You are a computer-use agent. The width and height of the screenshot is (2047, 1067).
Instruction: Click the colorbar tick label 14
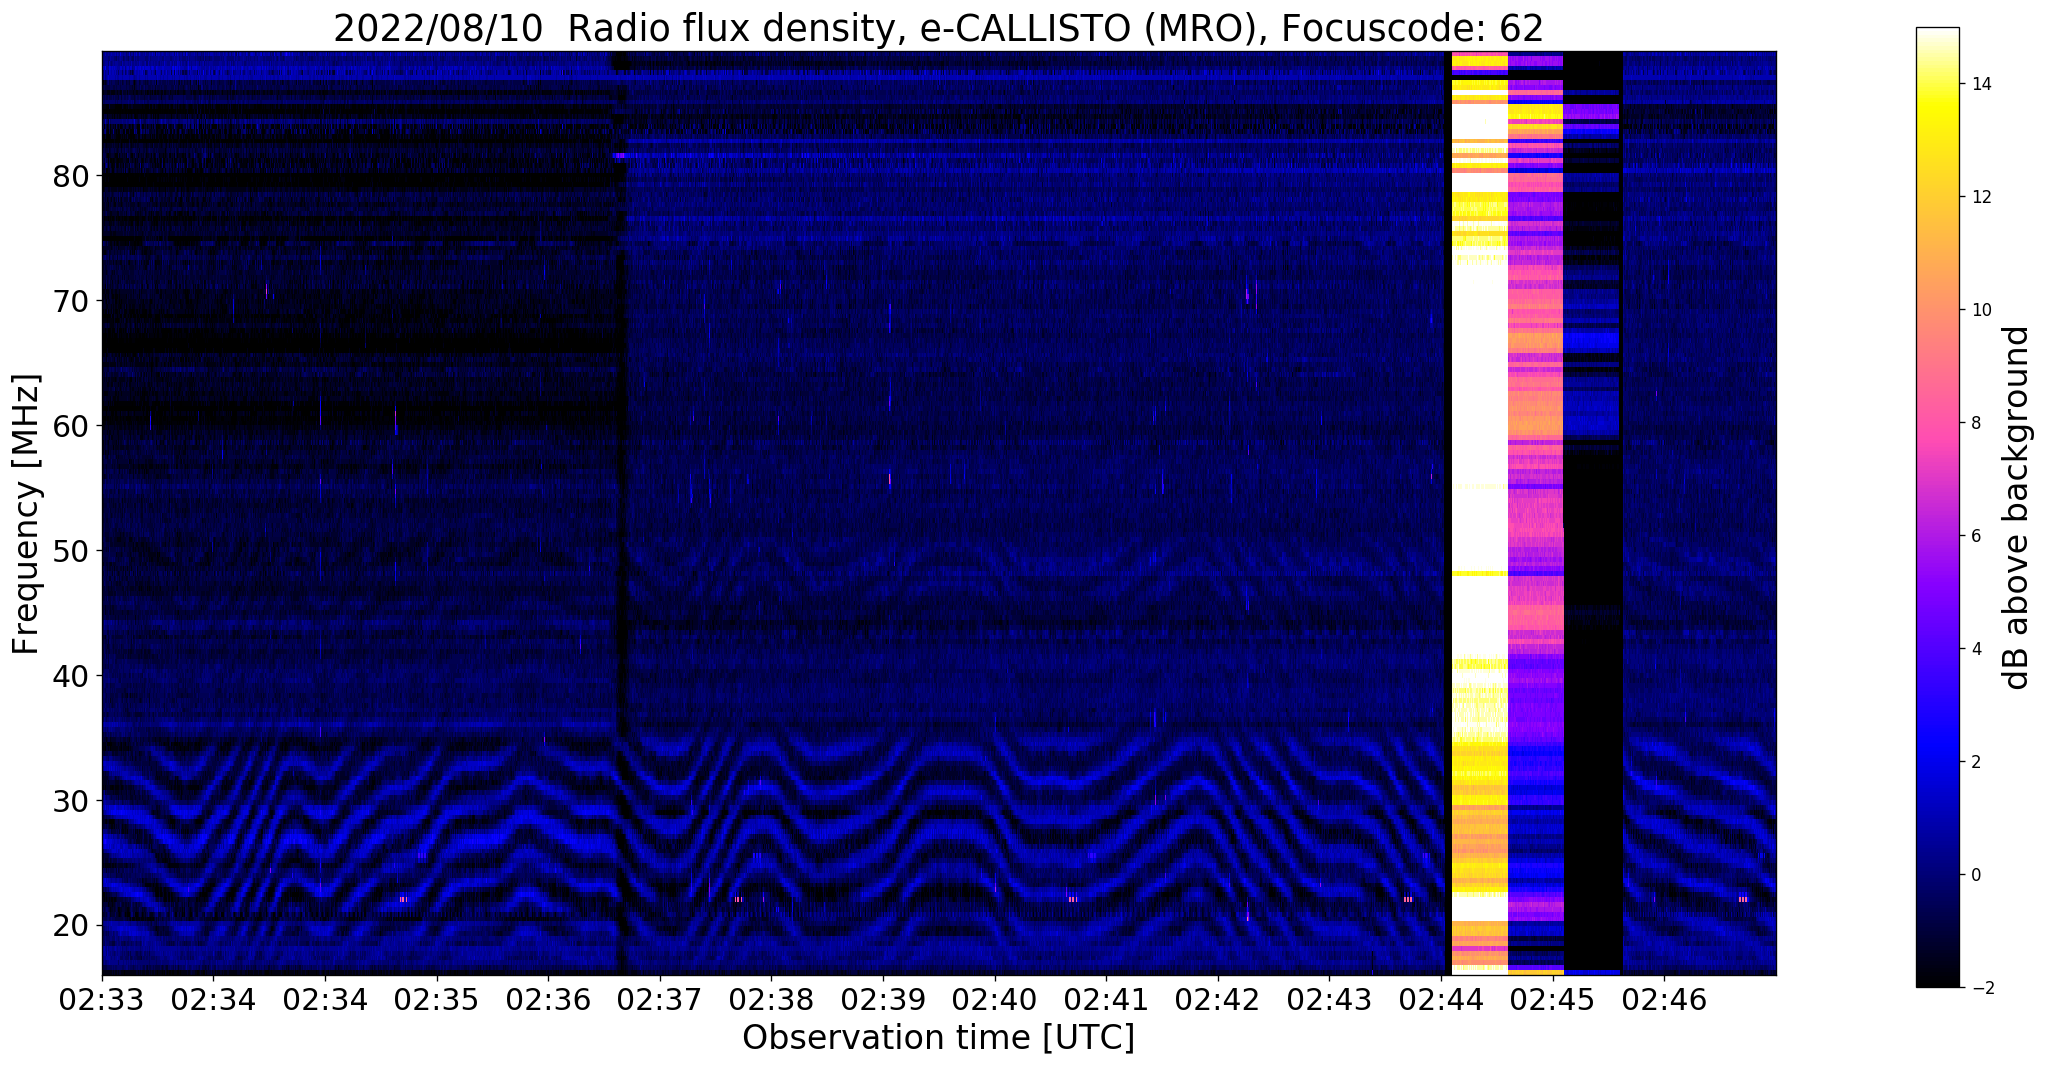(x=1981, y=84)
